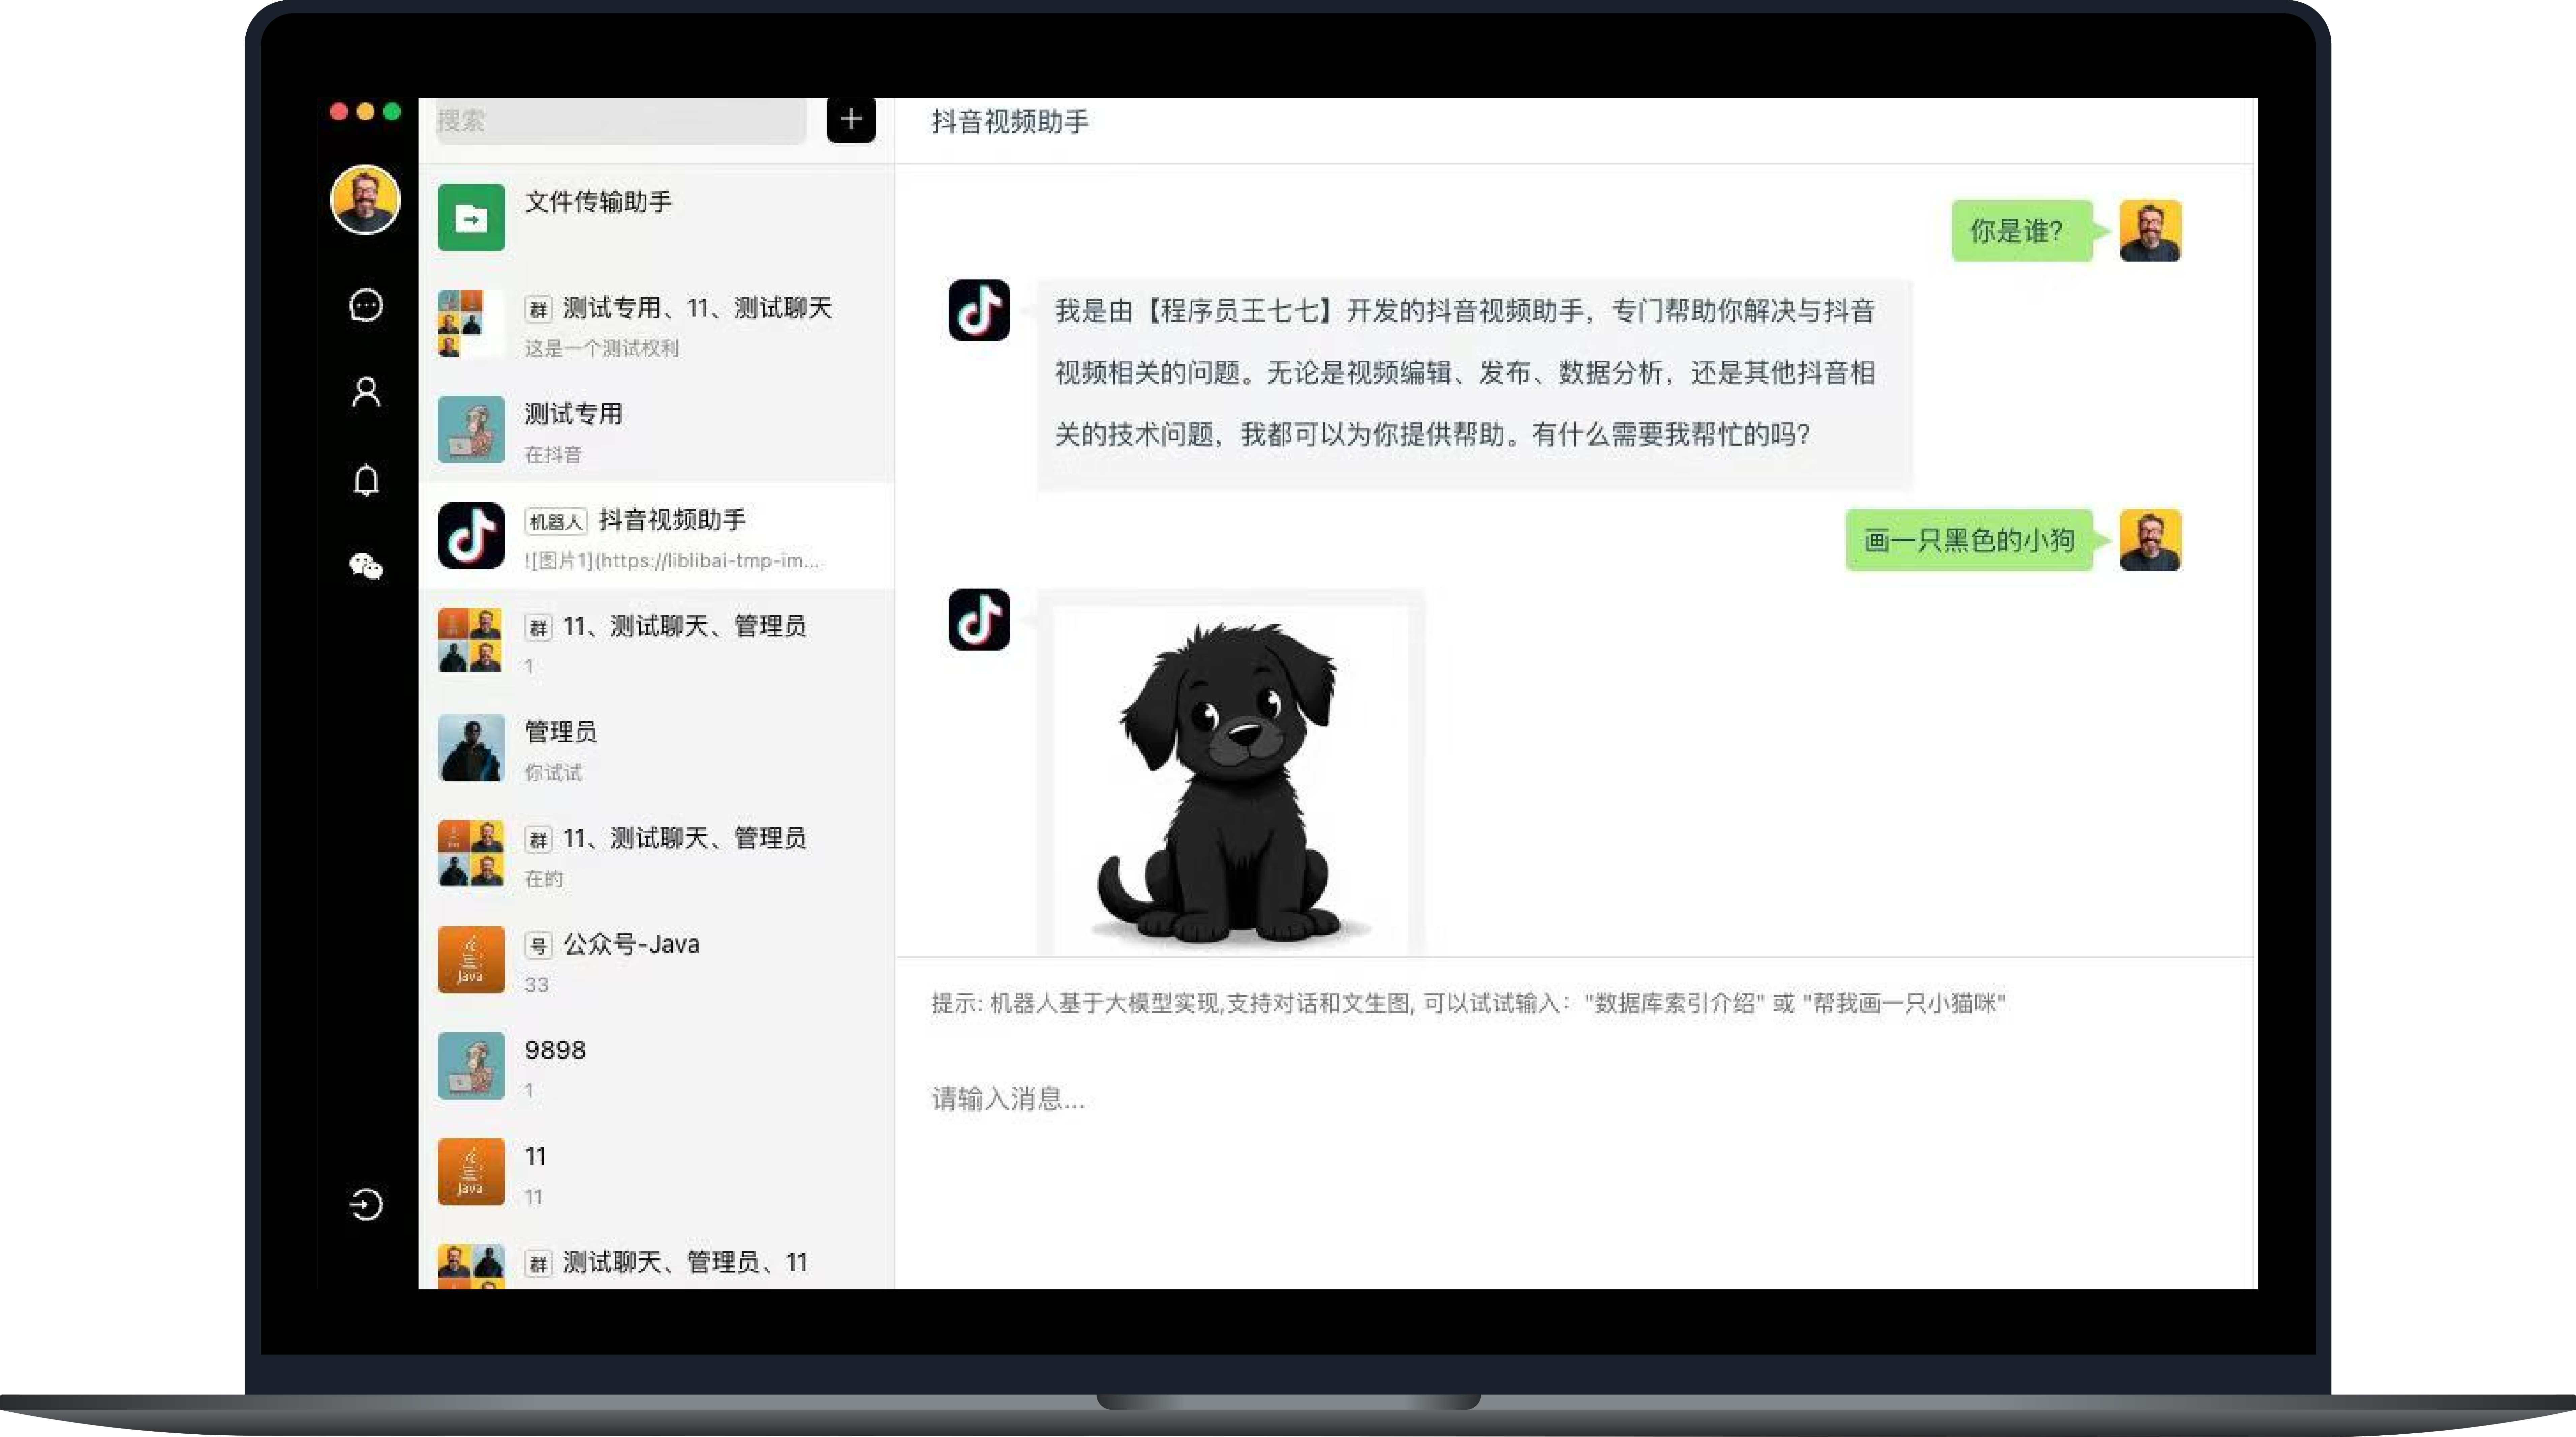Select the 抖音视频助手 robot conversation
2576x1437 pixels.
pos(656,535)
